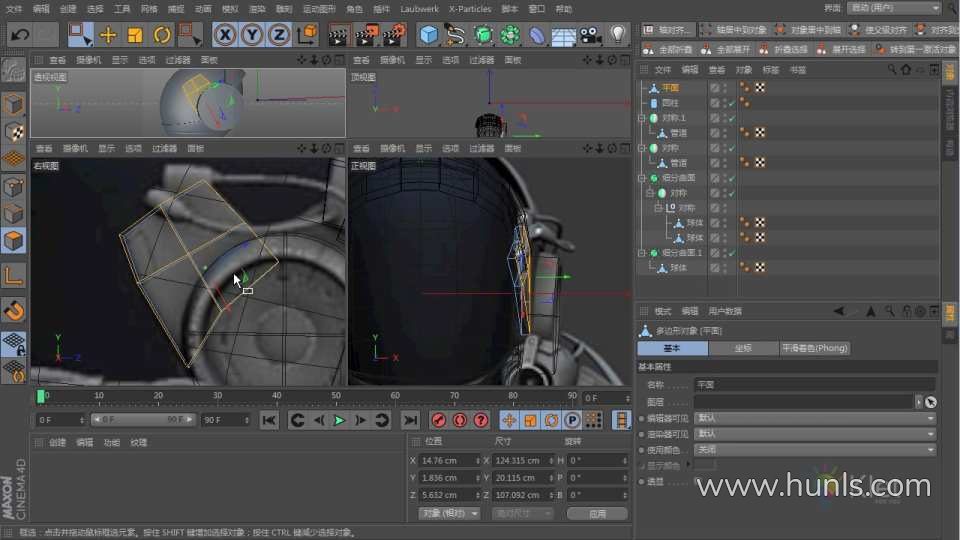Toggle Y axis lock
Image resolution: width=960 pixels, height=540 pixels.
point(252,34)
